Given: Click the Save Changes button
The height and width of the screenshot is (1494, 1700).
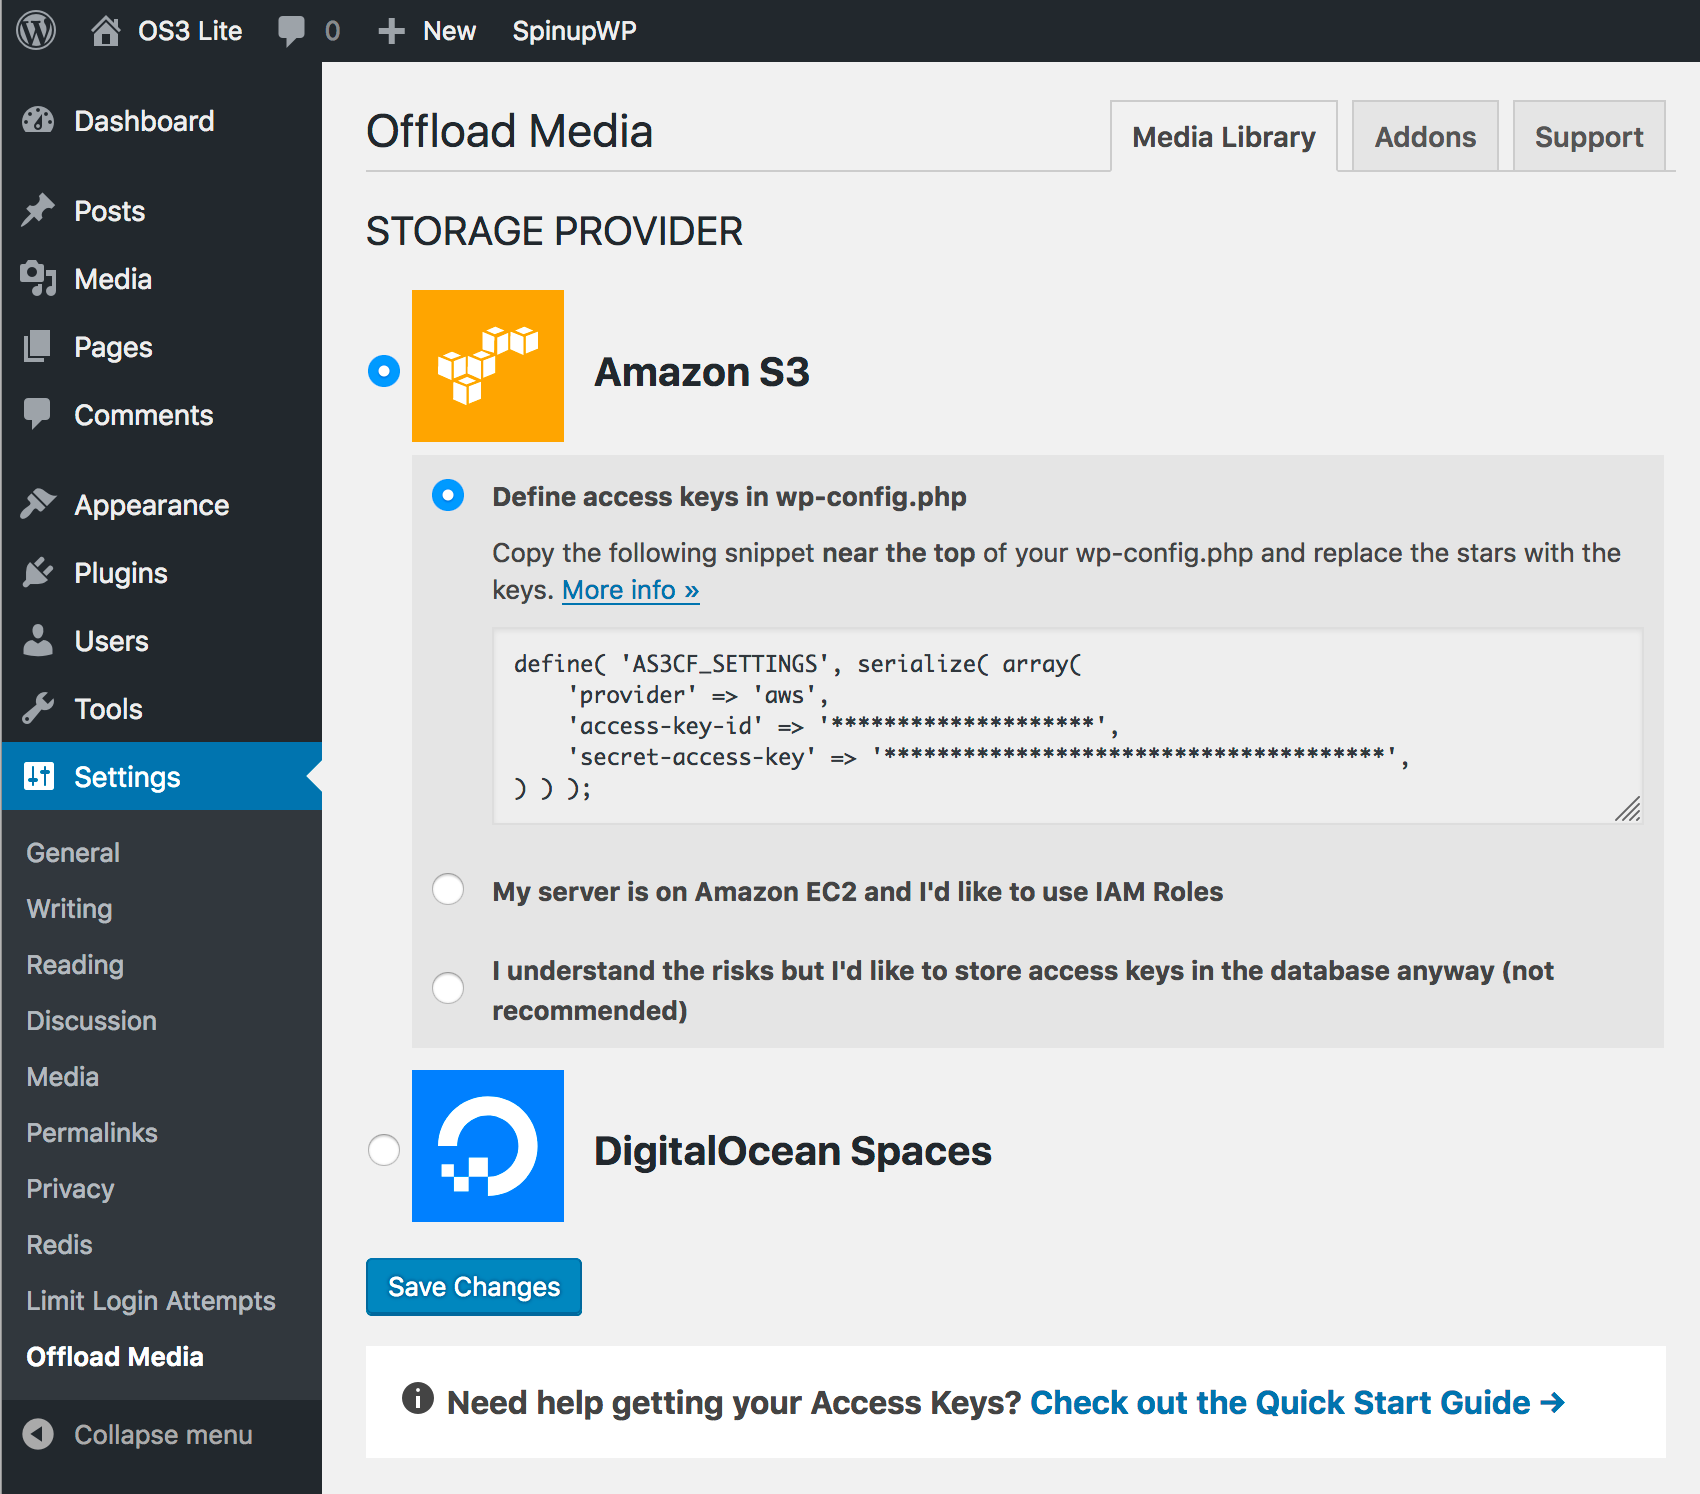Looking at the screenshot, I should click(x=473, y=1287).
